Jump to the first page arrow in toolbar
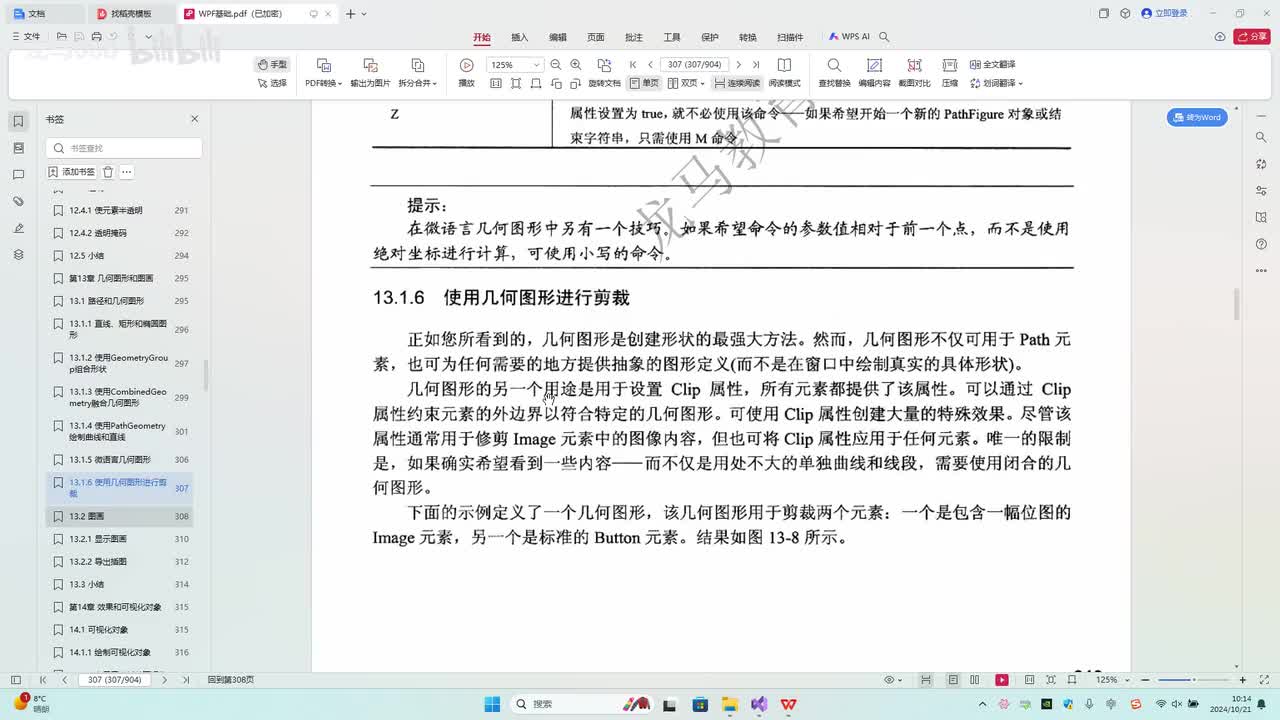The height and width of the screenshot is (720, 1280). click(633, 65)
